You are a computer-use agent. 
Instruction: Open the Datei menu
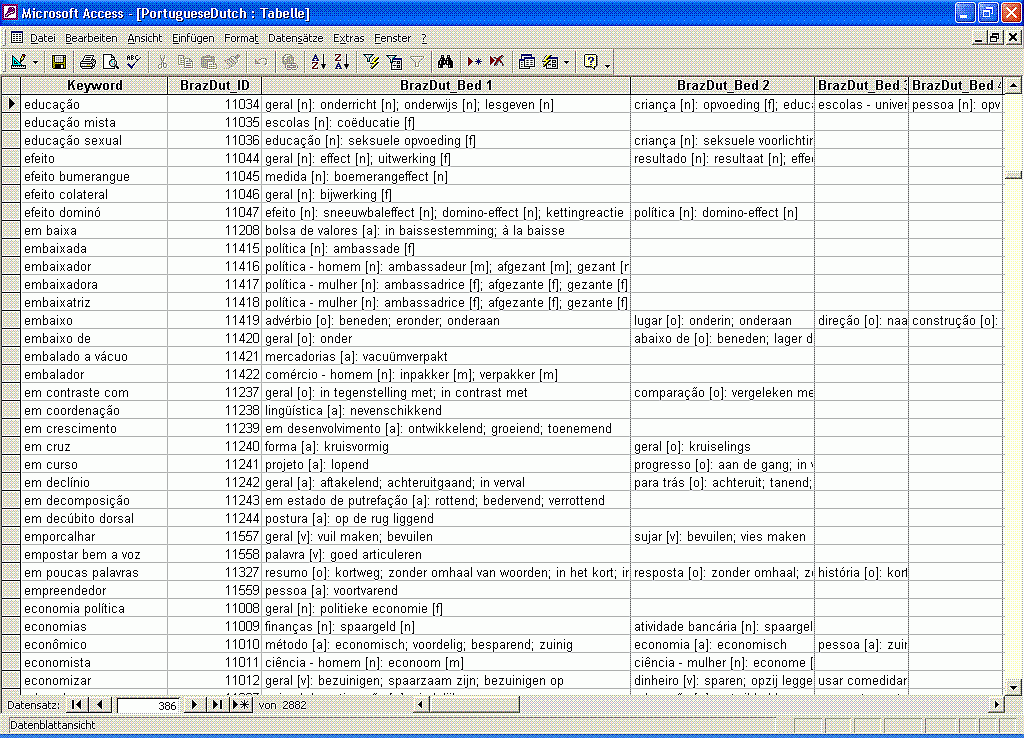(x=42, y=39)
